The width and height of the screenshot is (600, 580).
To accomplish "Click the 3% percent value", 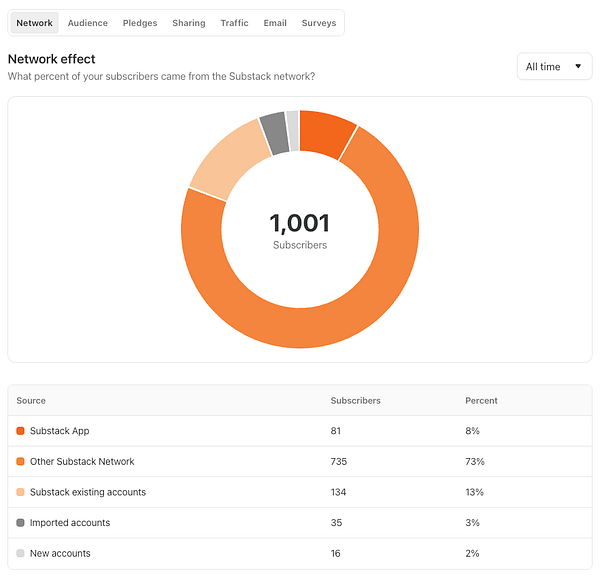I will click(473, 523).
